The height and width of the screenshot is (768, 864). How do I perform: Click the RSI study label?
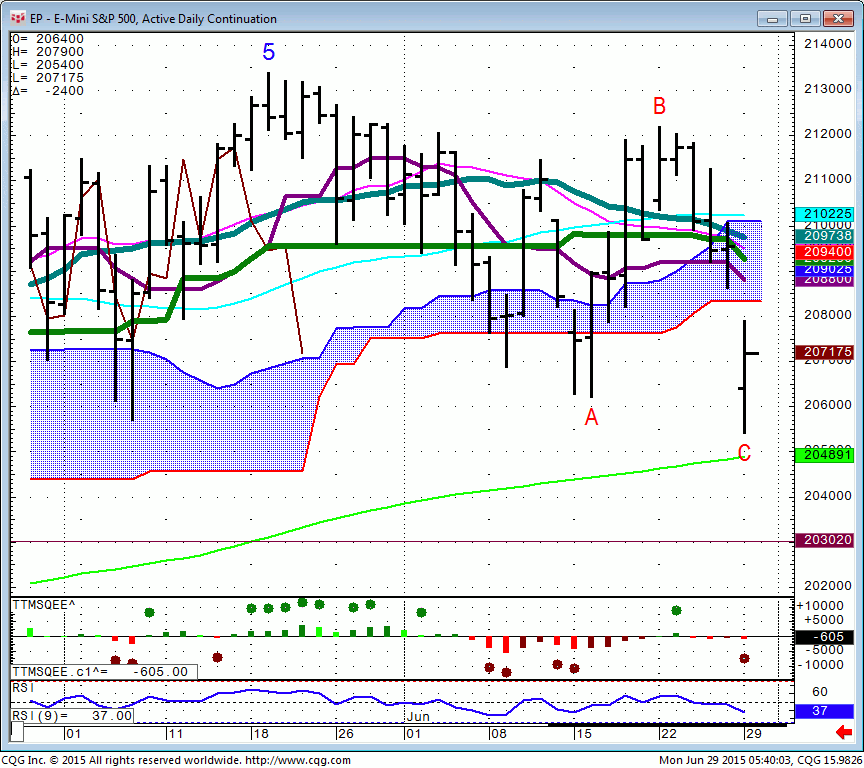click(23, 688)
